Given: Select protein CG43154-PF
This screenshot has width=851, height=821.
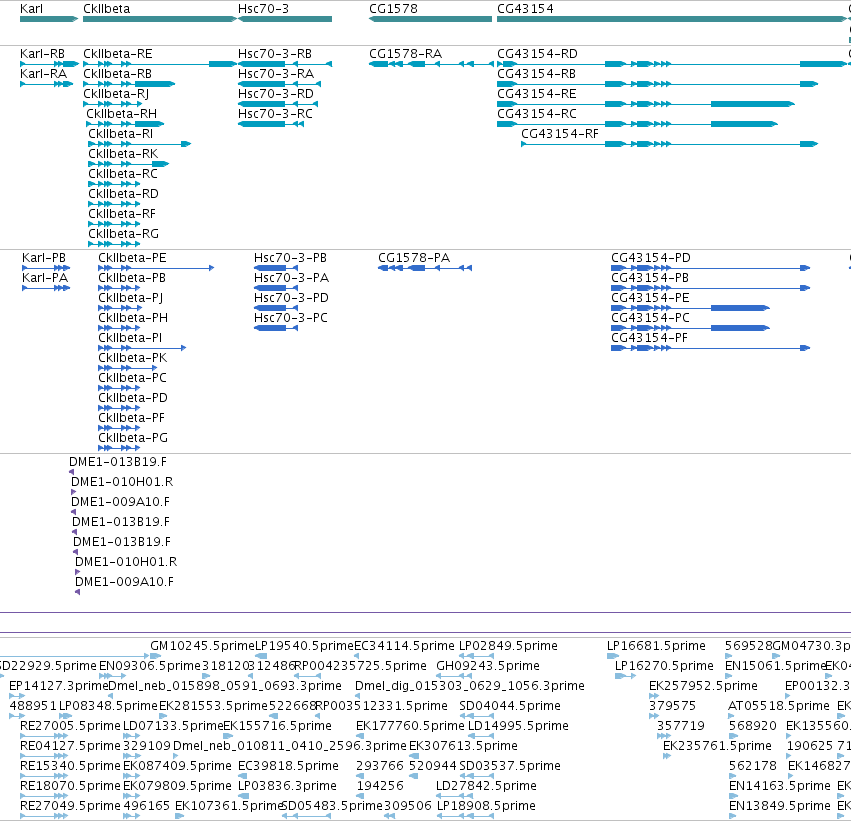Looking at the screenshot, I should pos(649,338).
